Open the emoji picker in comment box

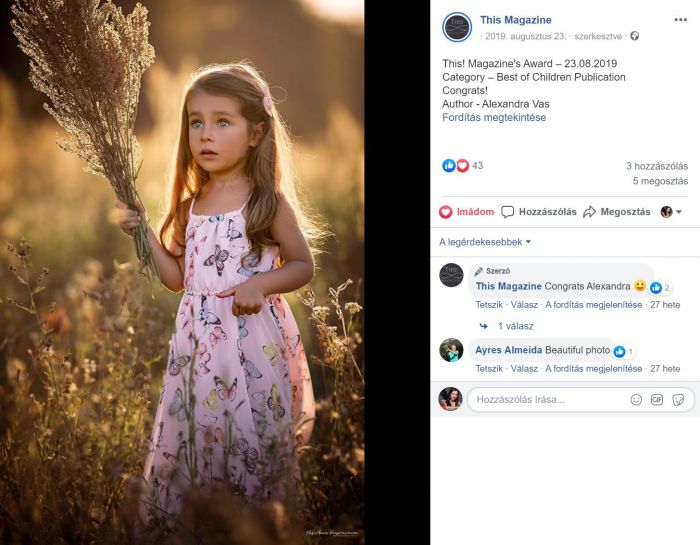pos(636,399)
